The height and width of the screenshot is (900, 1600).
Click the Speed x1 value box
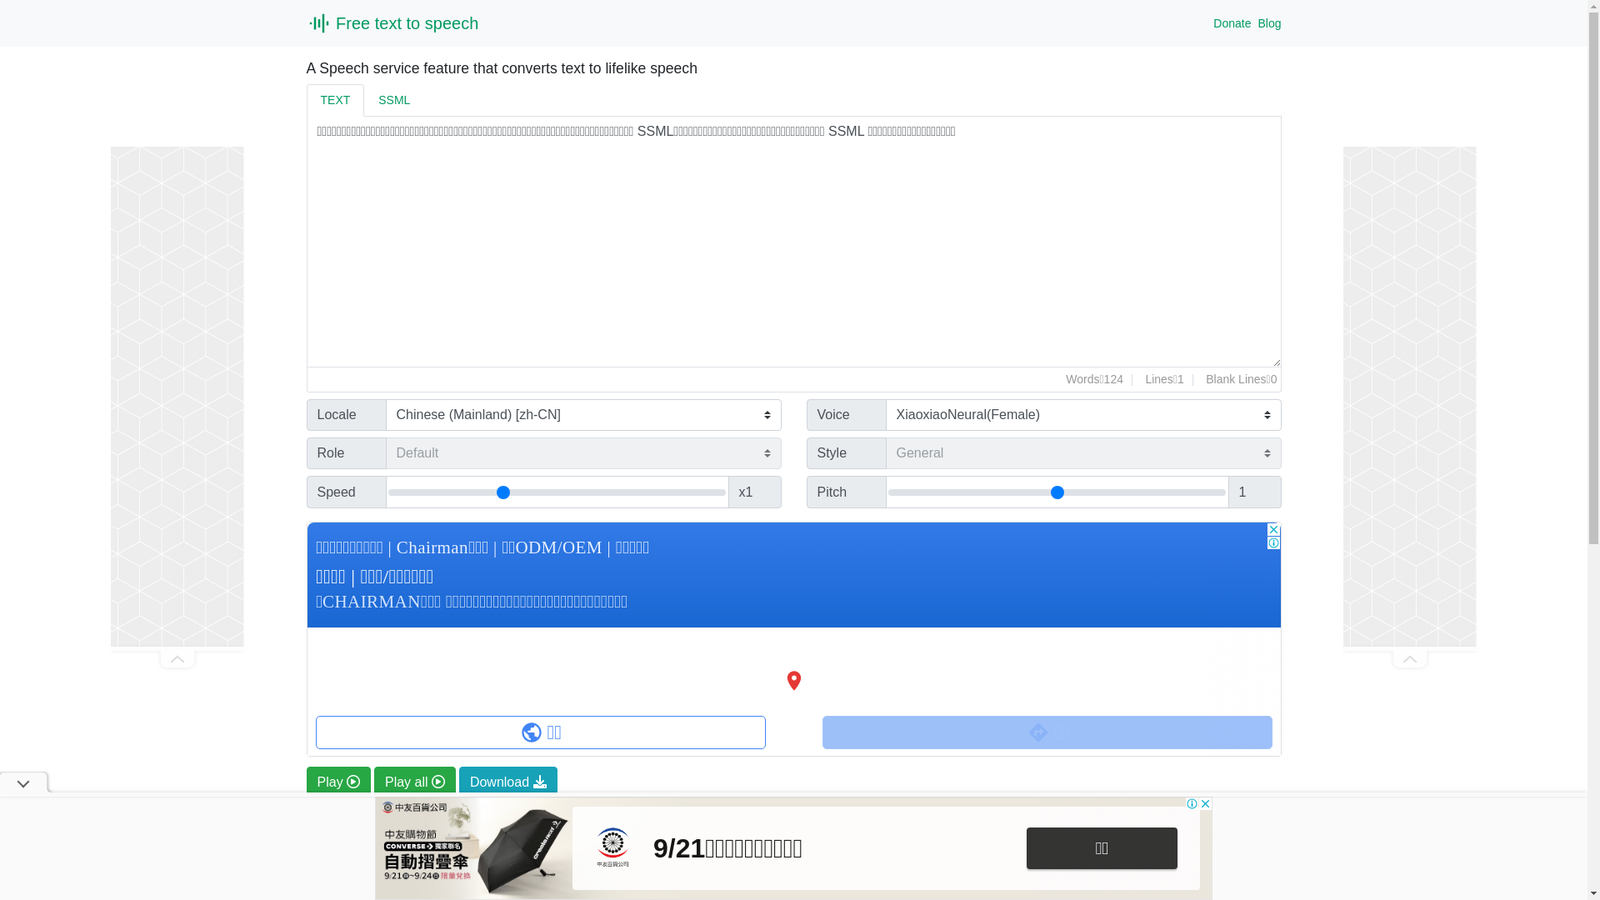[x=754, y=492]
